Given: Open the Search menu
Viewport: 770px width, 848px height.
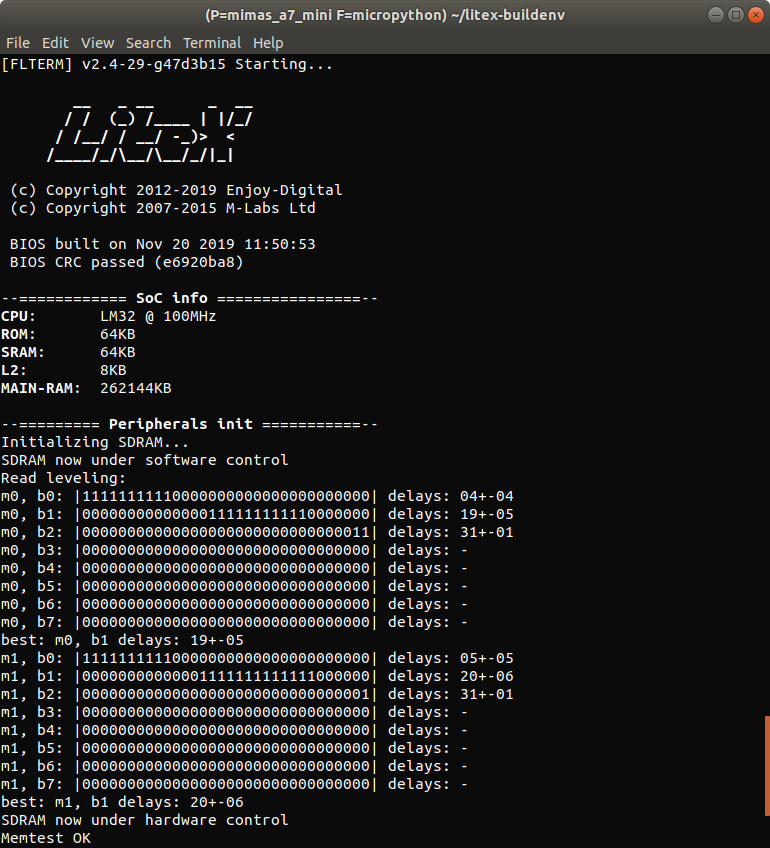Looking at the screenshot, I should [148, 43].
